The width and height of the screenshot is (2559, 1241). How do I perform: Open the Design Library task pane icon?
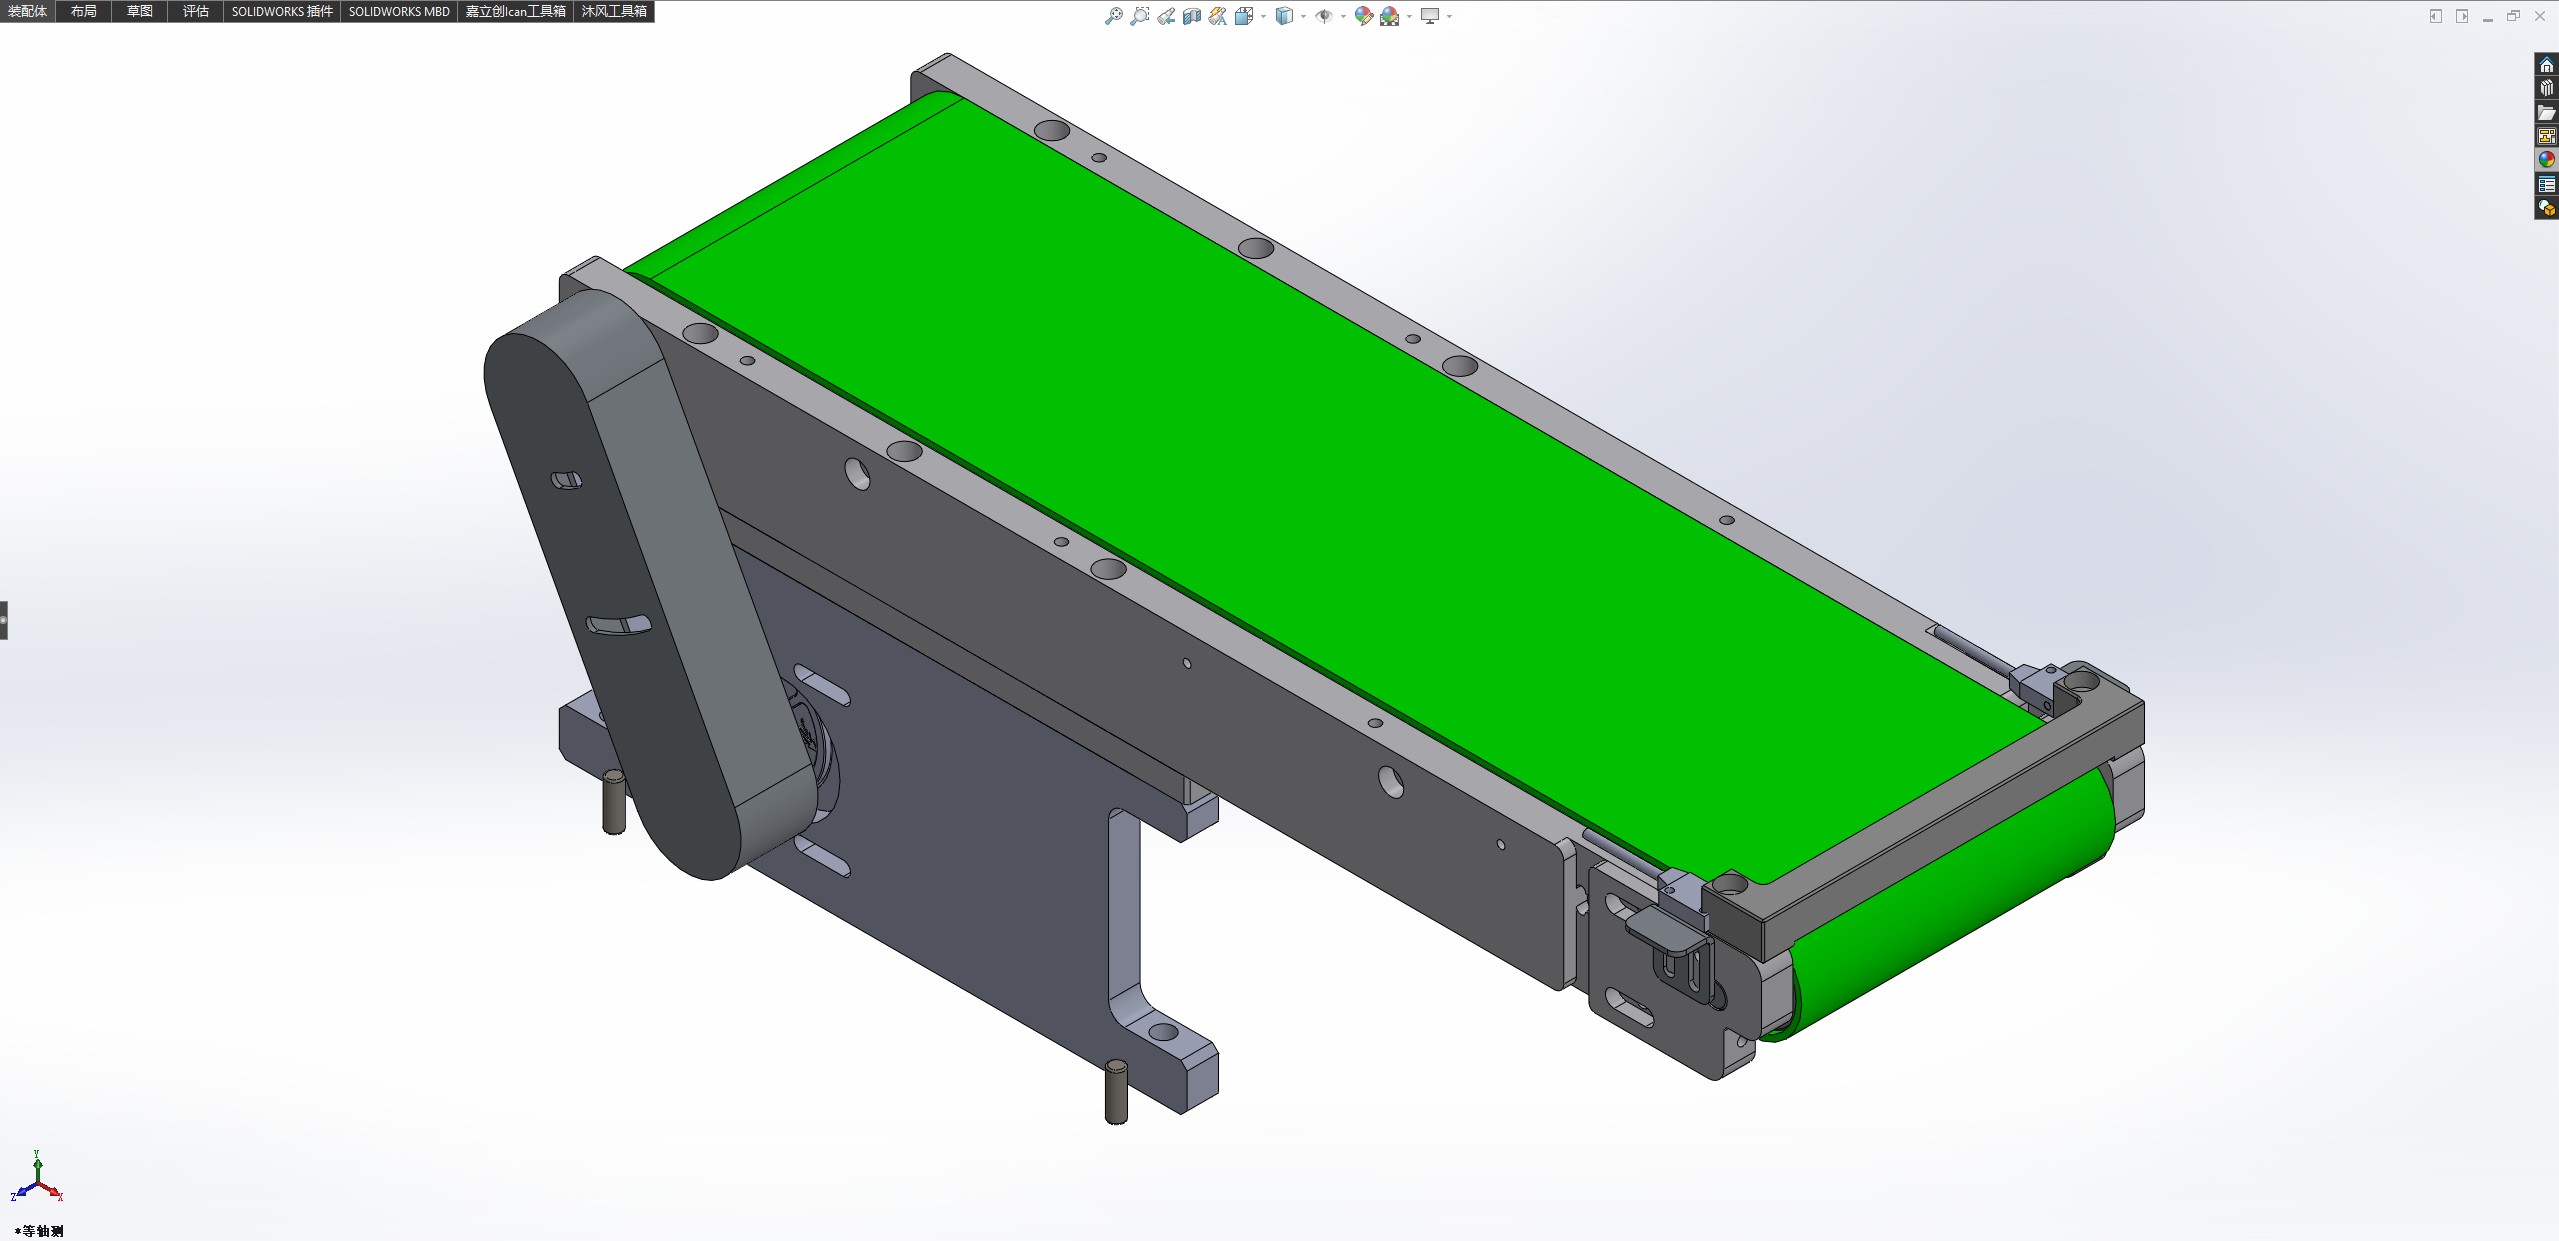2546,88
